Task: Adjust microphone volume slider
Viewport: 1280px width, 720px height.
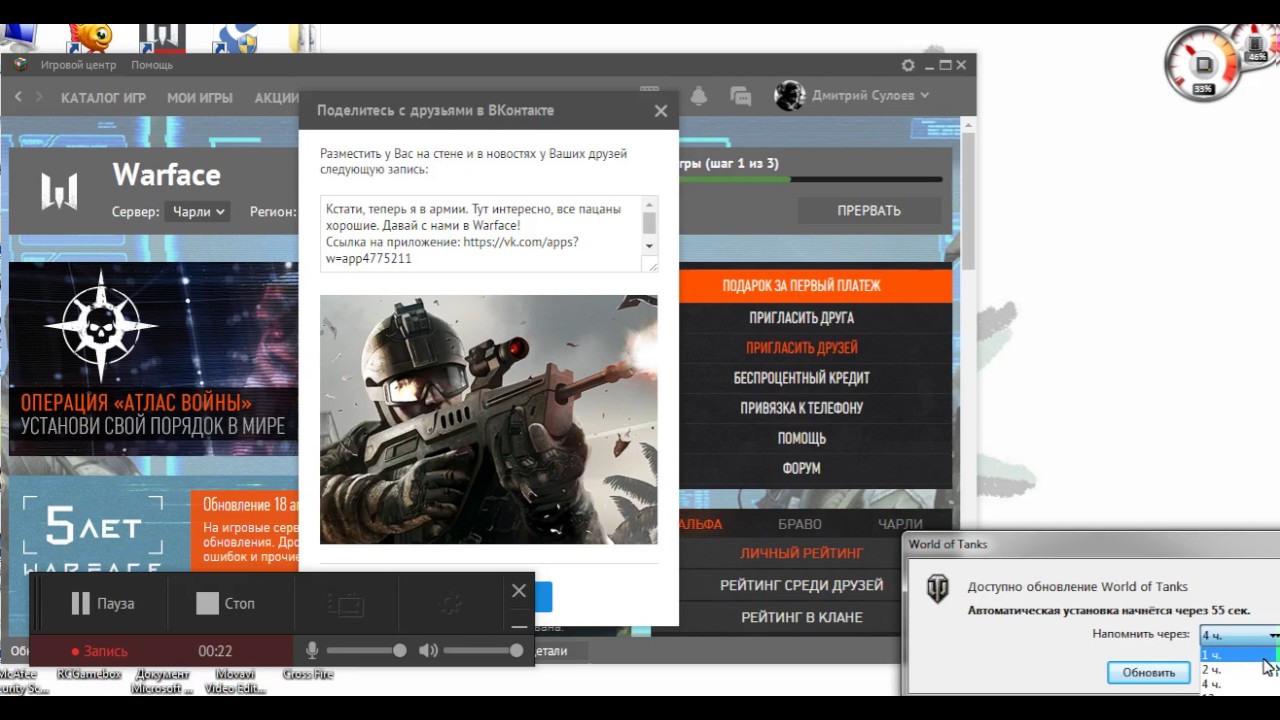Action: point(366,651)
